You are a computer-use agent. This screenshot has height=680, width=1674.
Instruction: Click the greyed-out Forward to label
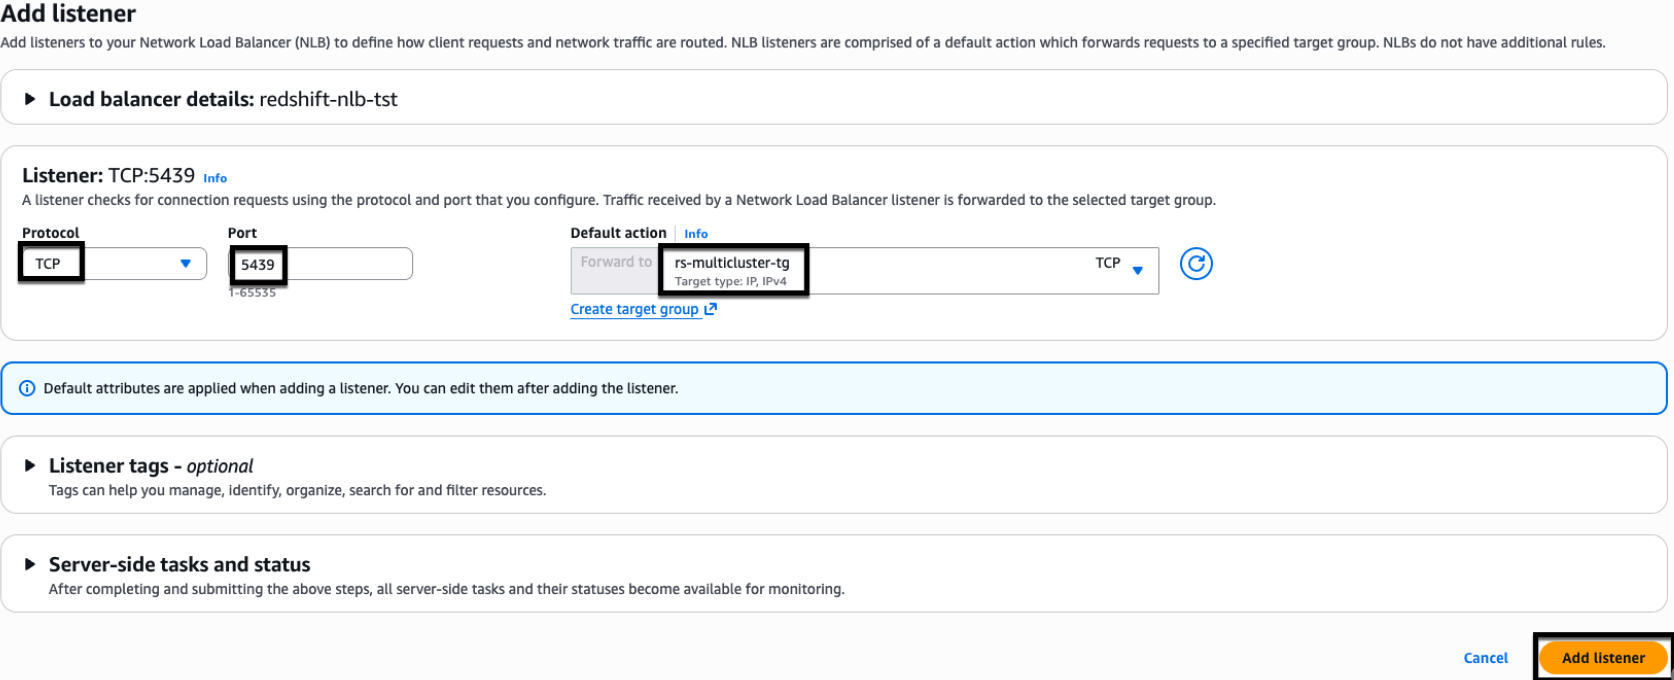[x=615, y=262]
